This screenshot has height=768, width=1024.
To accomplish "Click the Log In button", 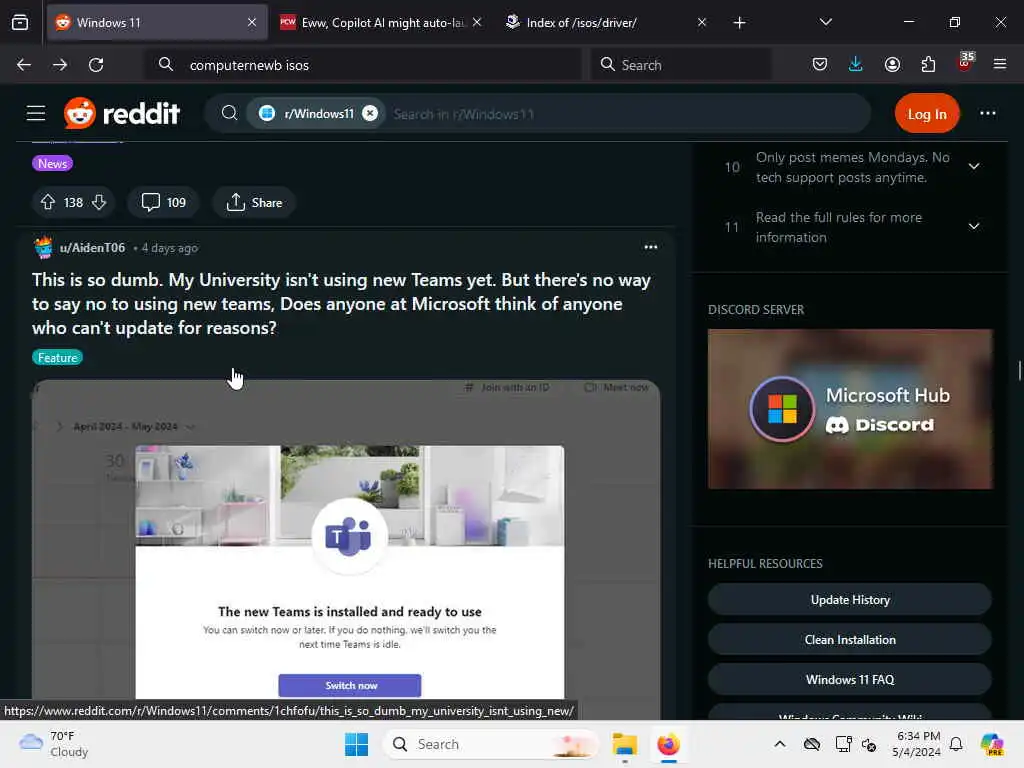I will tap(927, 114).
